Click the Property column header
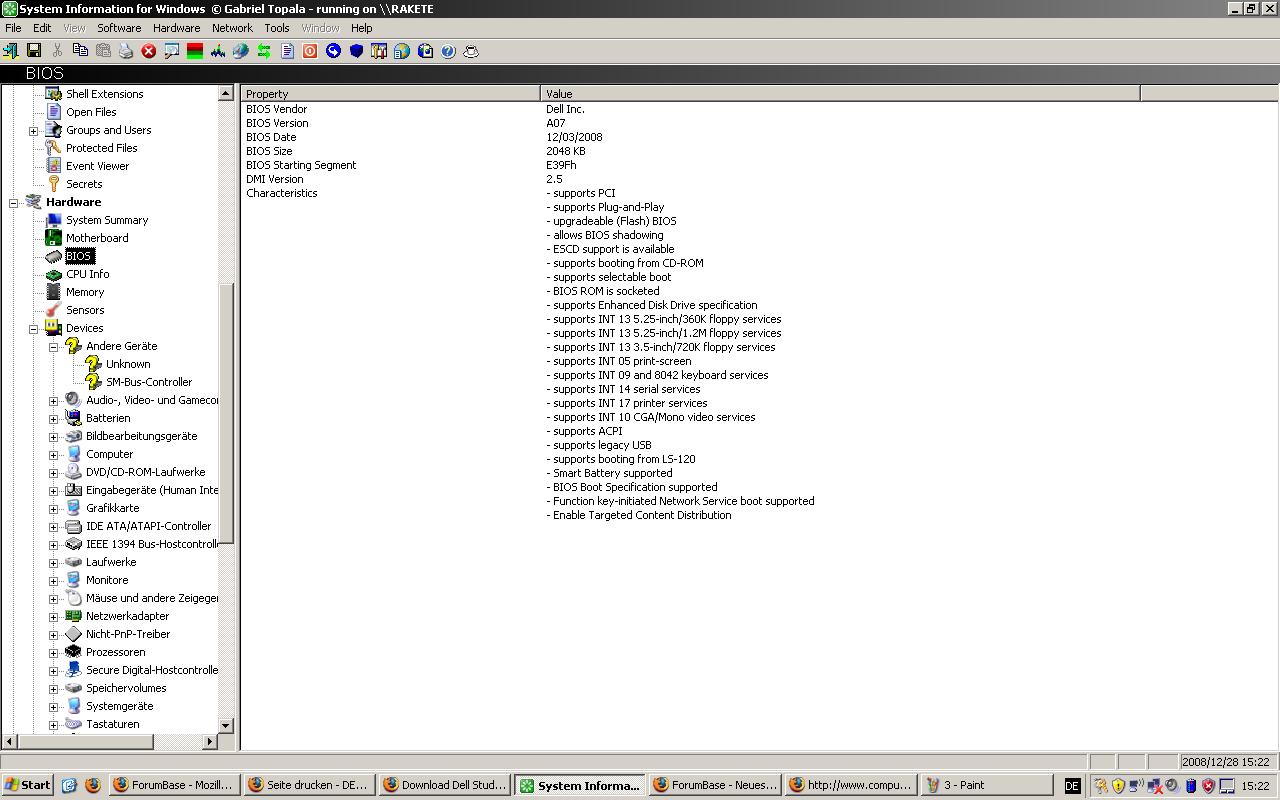1280x800 pixels. (390, 94)
